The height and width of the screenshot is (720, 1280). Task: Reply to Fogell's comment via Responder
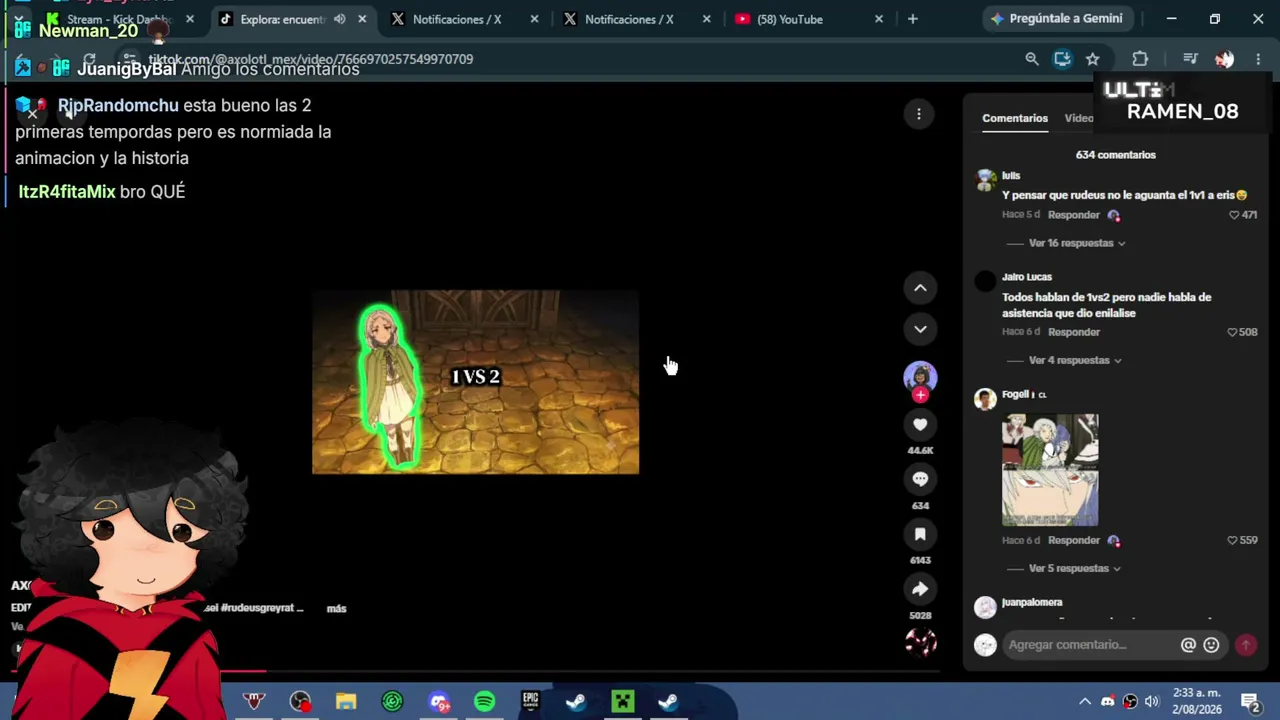click(x=1074, y=540)
